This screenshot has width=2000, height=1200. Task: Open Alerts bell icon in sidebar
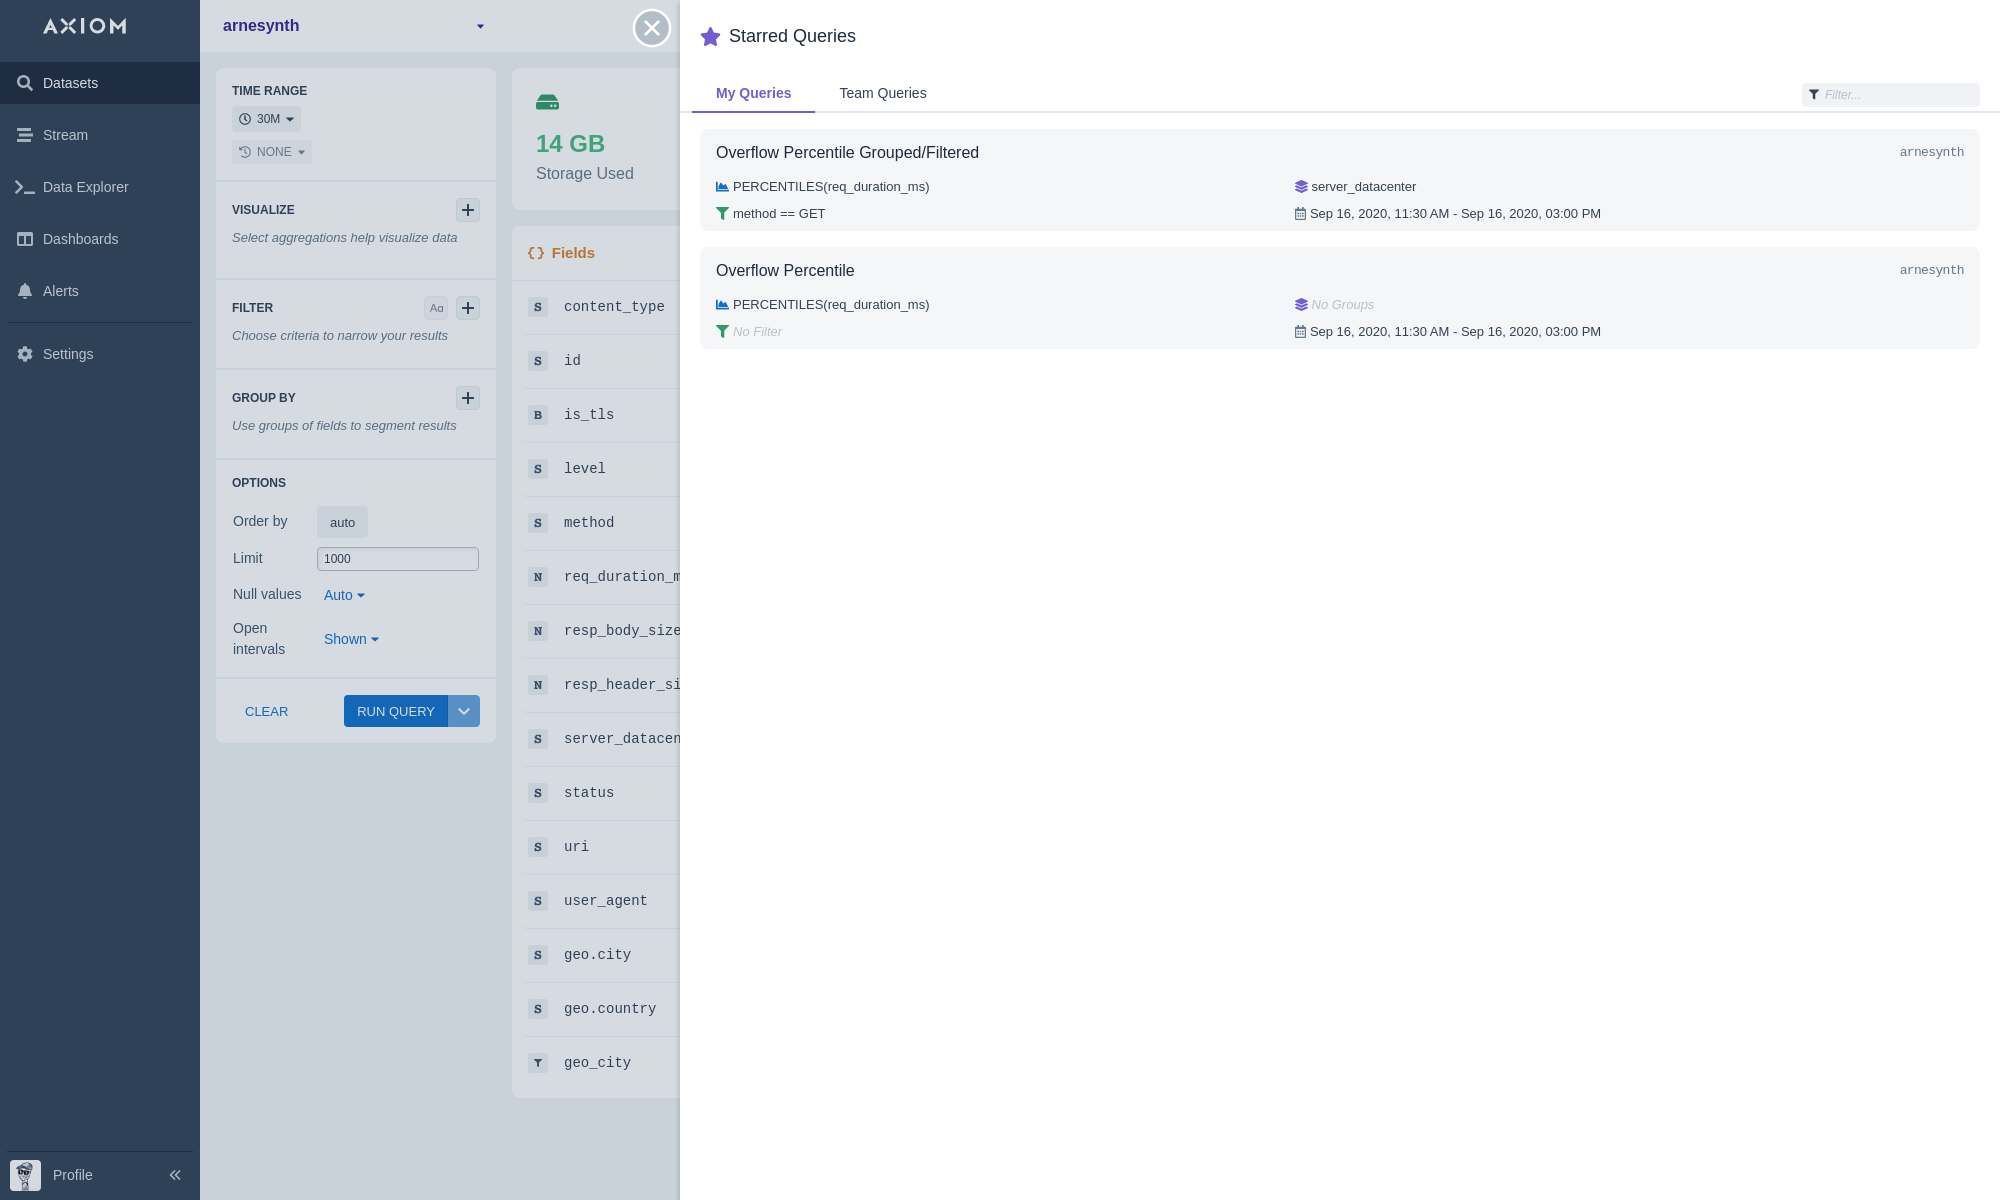point(25,291)
